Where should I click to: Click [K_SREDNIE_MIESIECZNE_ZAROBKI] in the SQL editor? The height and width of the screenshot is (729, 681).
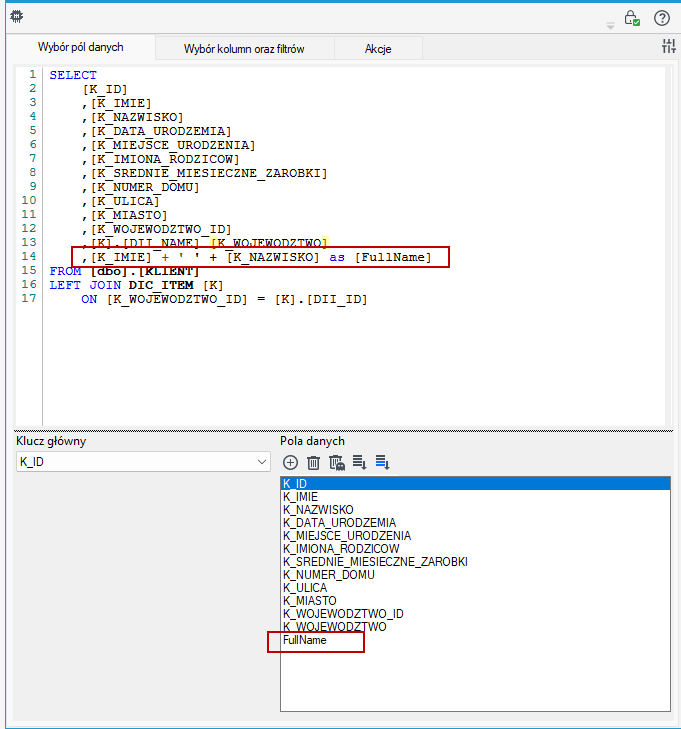point(209,173)
